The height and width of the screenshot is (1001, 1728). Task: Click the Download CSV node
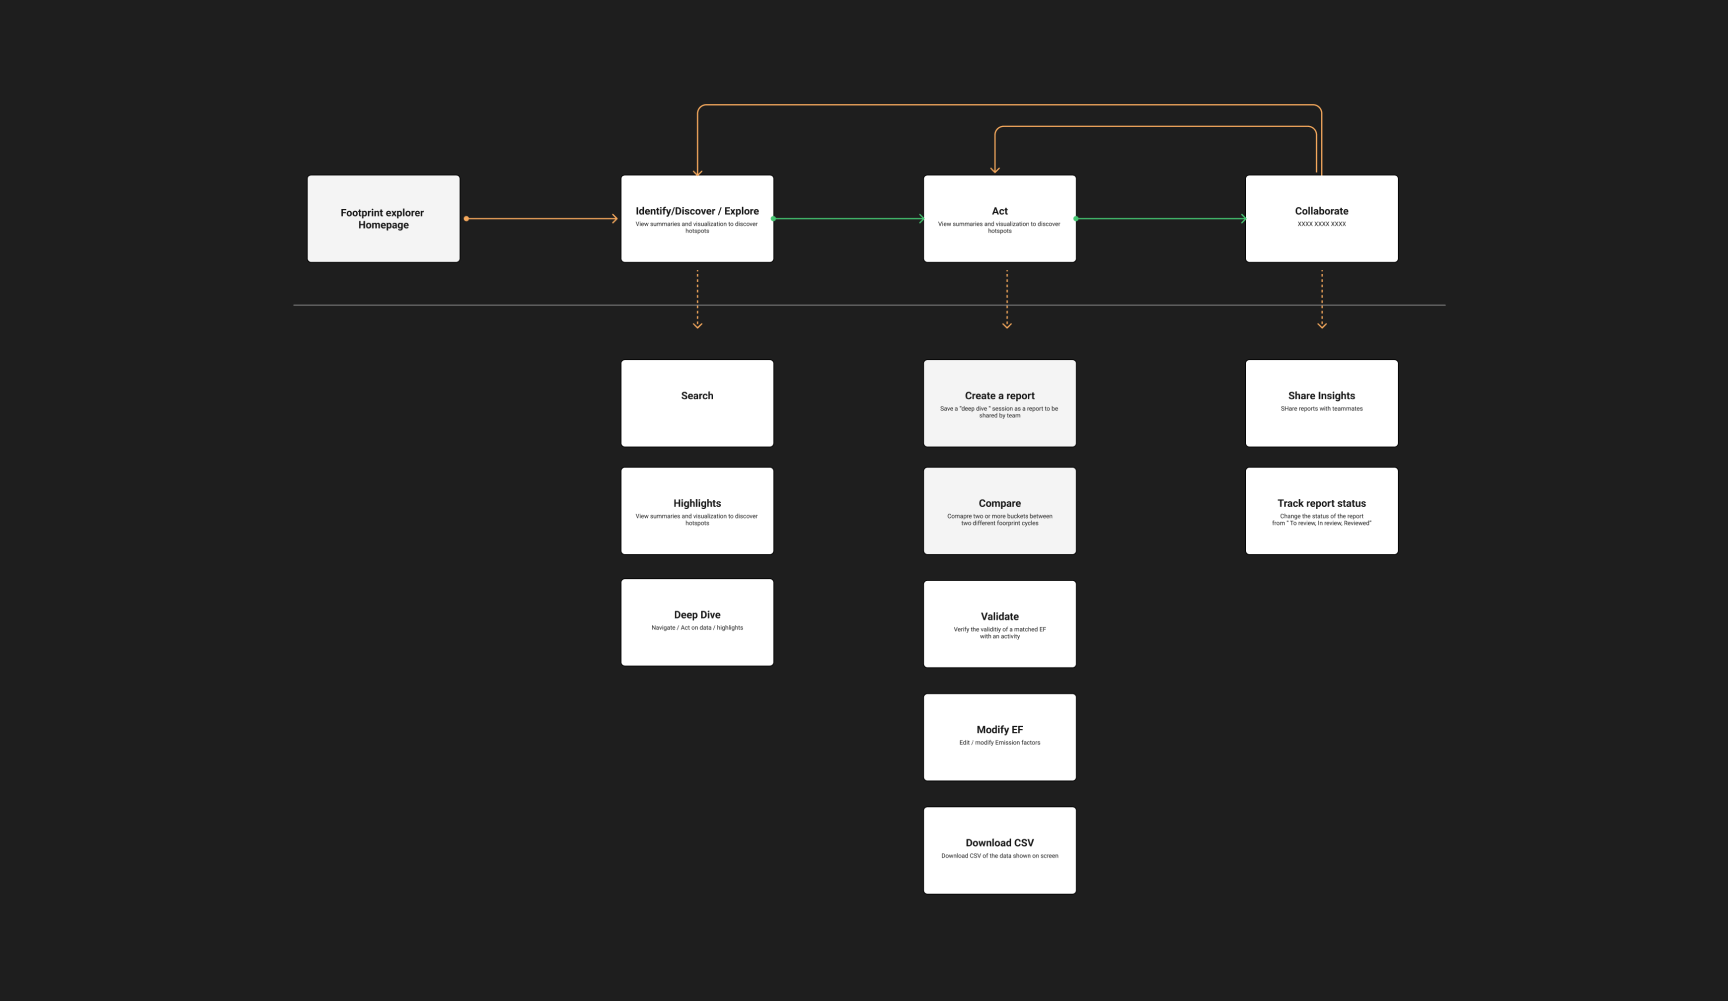(x=999, y=849)
